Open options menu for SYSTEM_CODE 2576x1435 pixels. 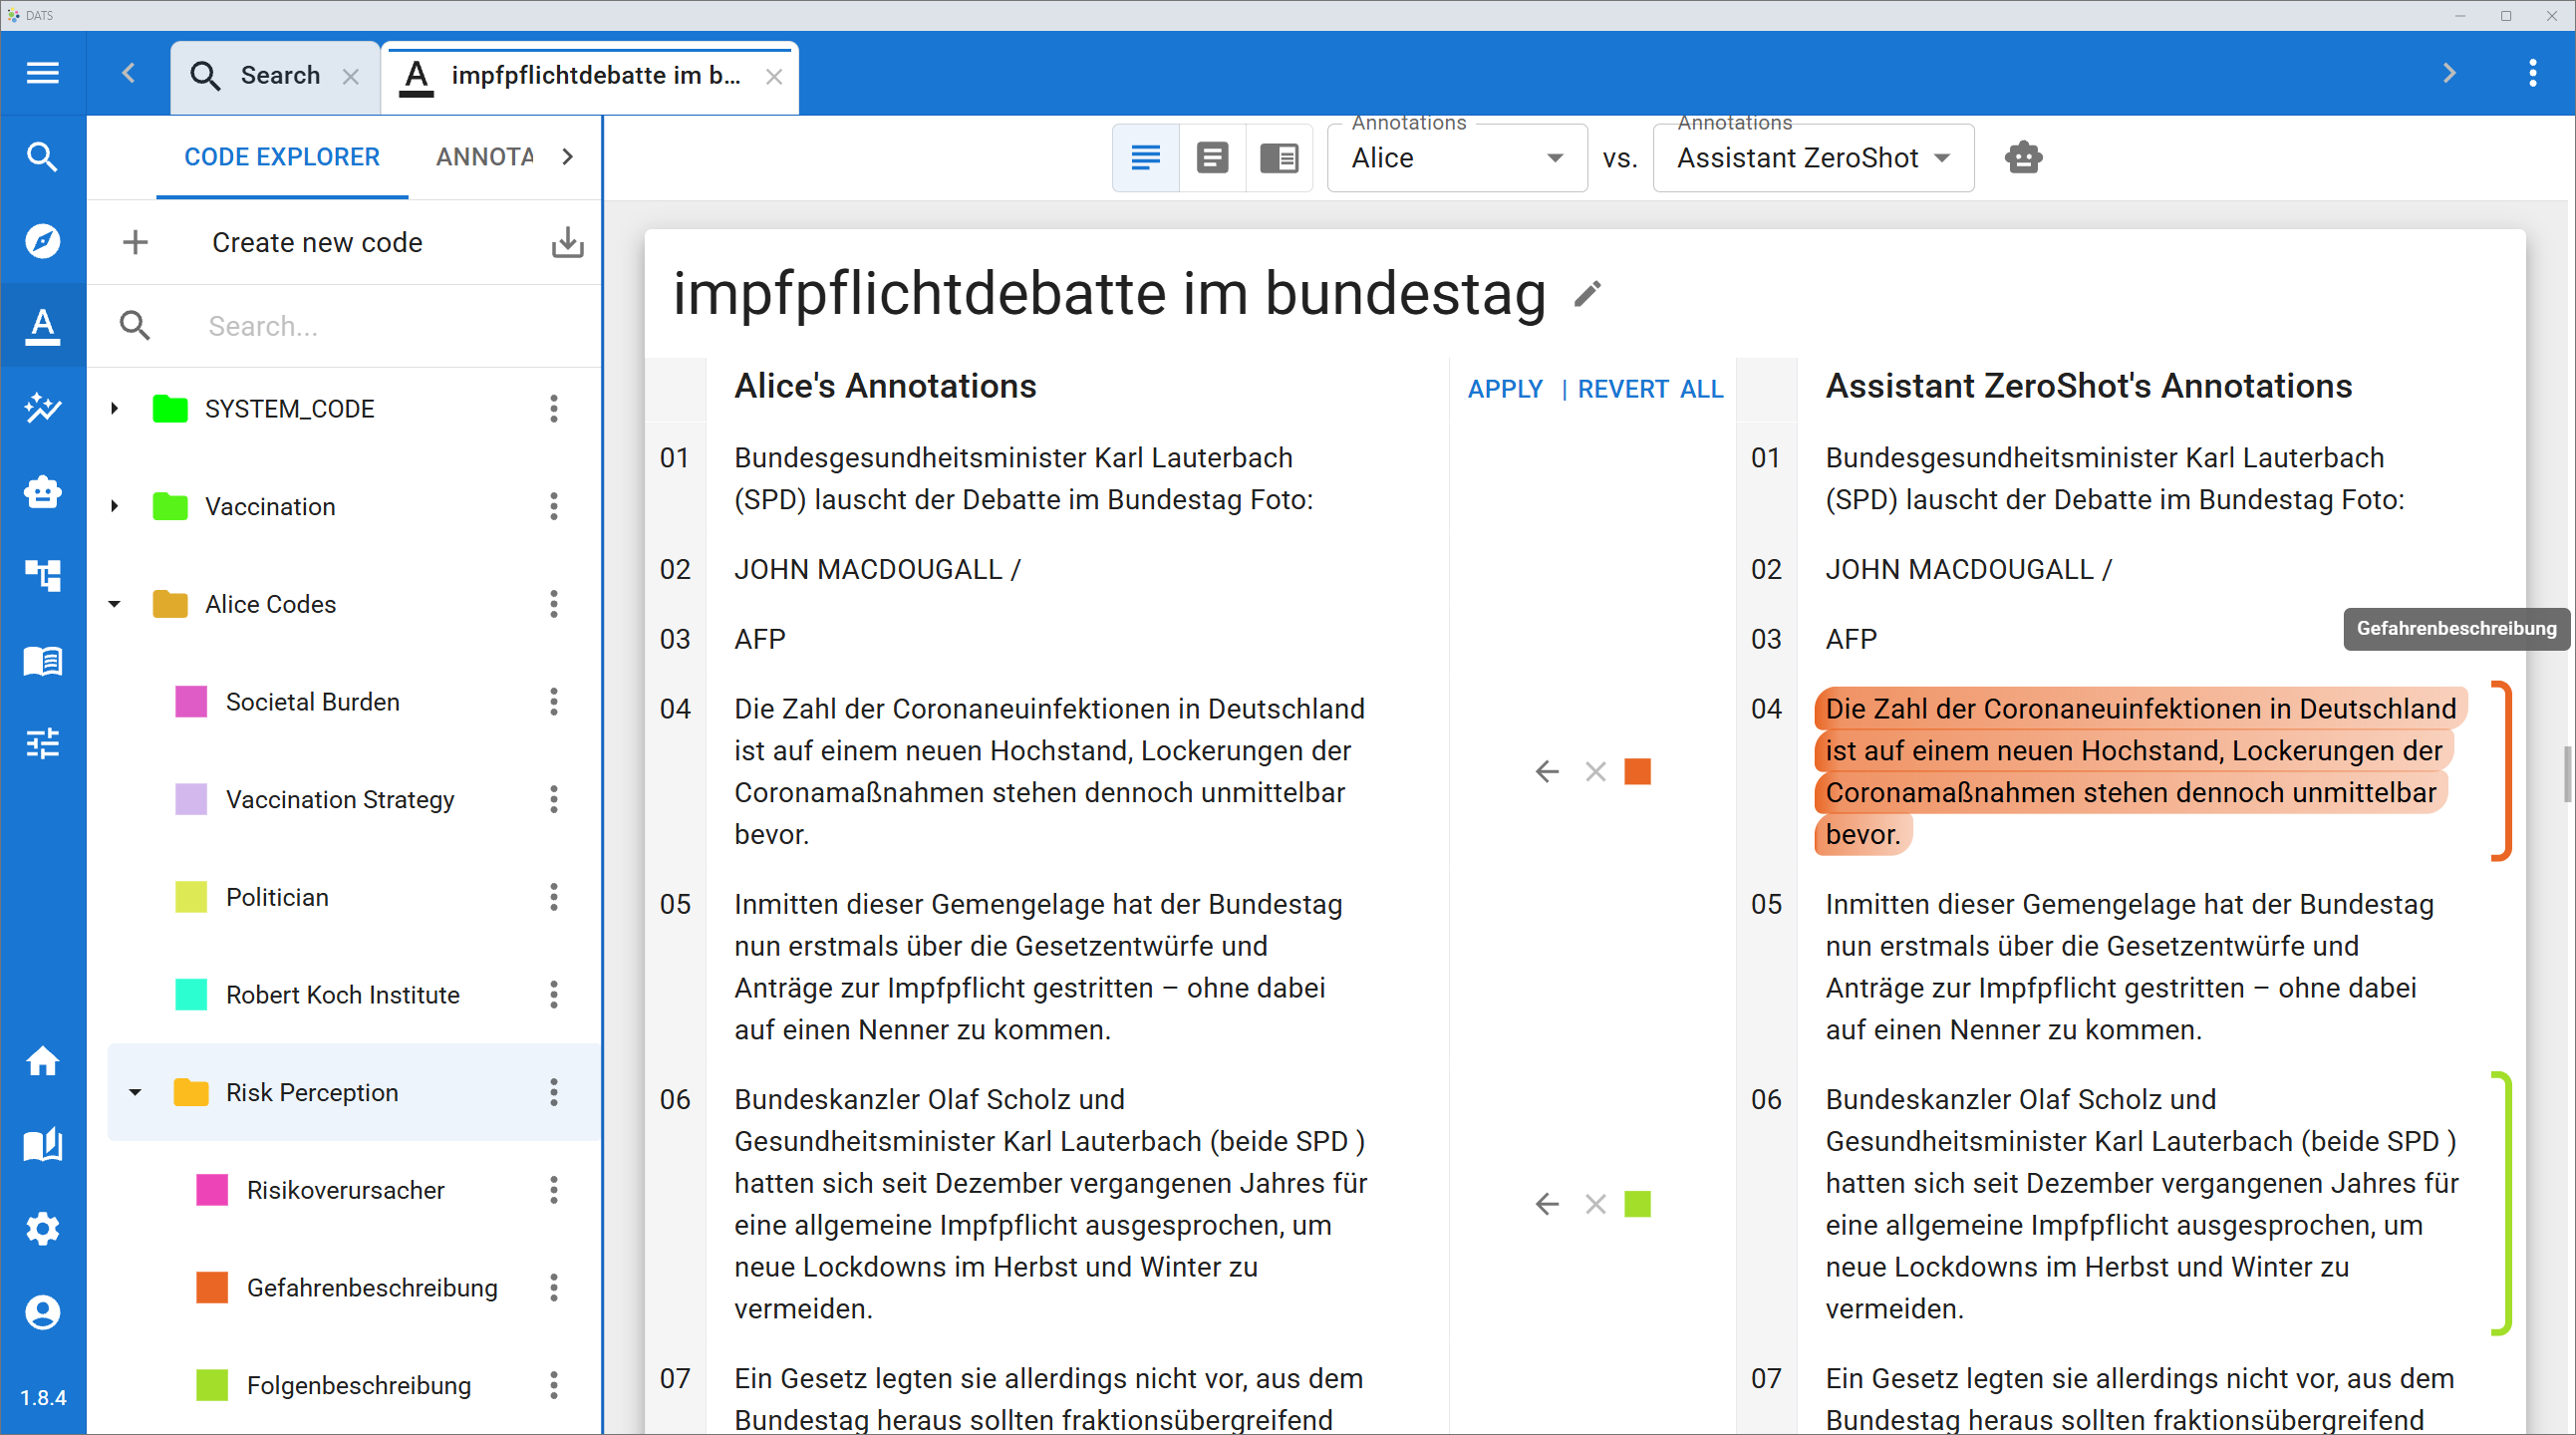pyautogui.click(x=554, y=408)
